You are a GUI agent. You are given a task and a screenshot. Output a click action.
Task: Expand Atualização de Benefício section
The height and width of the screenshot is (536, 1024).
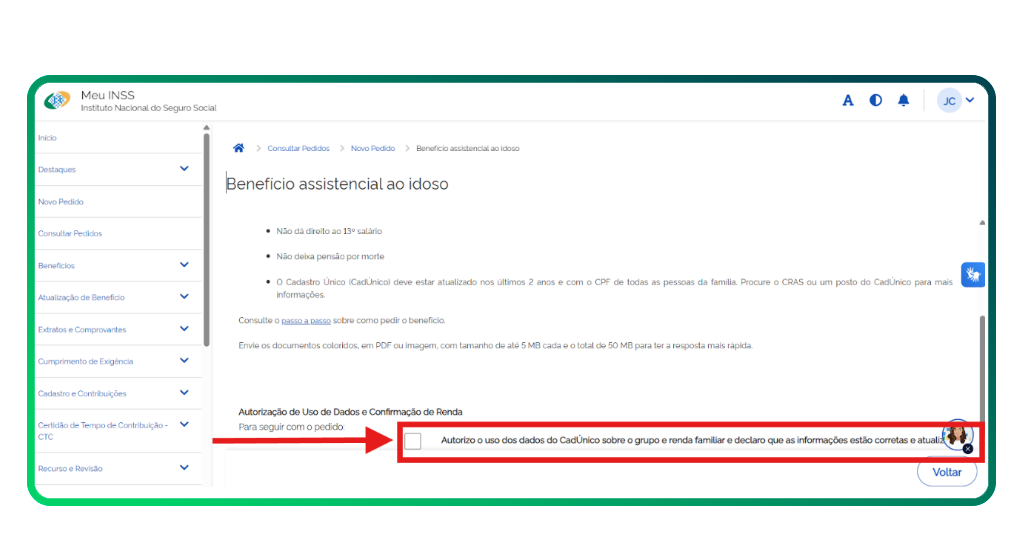(184, 296)
